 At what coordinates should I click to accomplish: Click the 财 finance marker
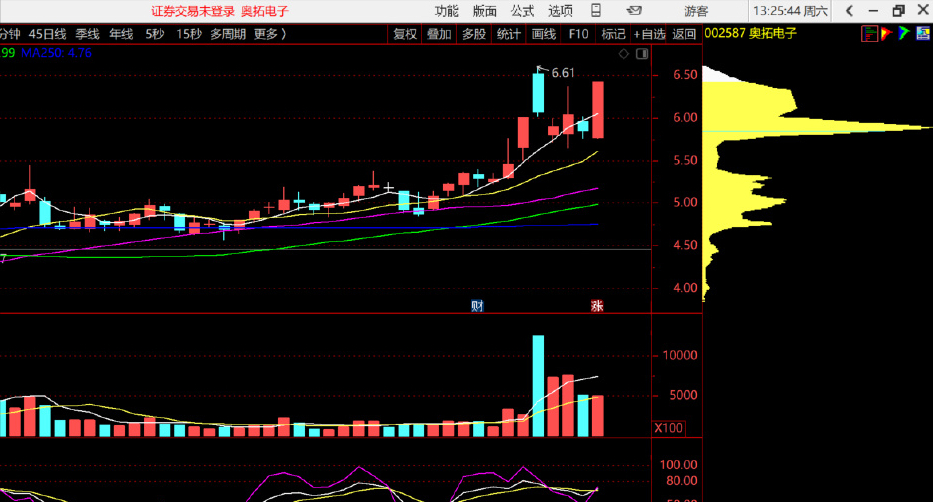pyautogui.click(x=477, y=306)
